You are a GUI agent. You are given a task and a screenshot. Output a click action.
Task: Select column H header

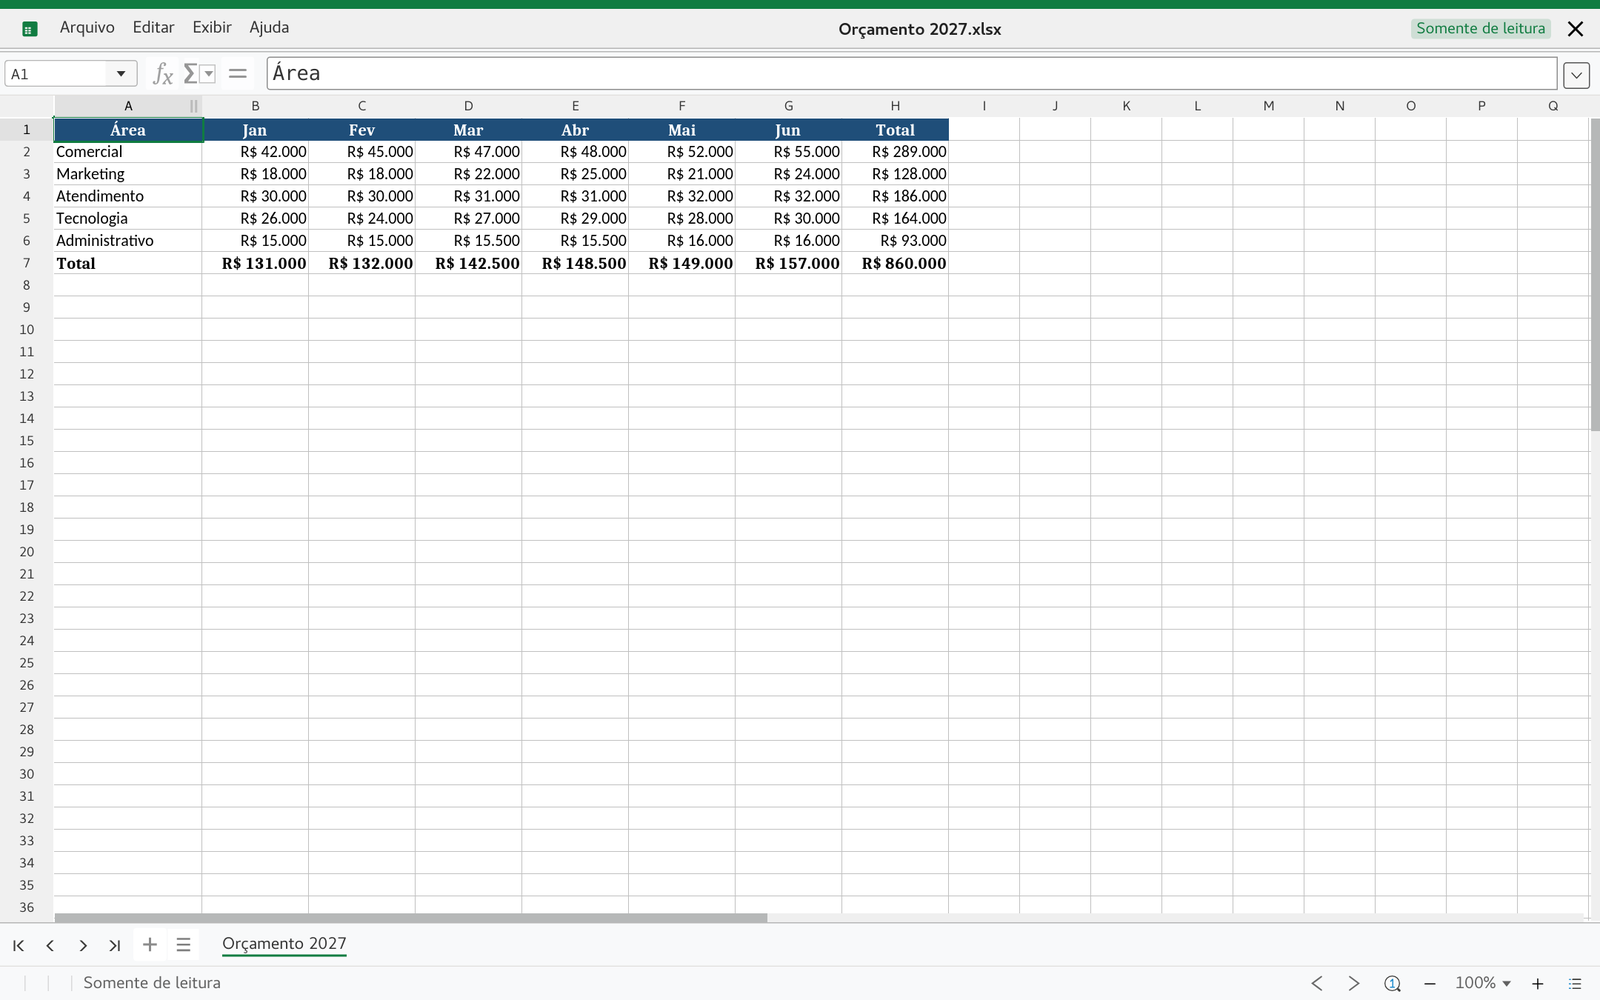click(895, 106)
